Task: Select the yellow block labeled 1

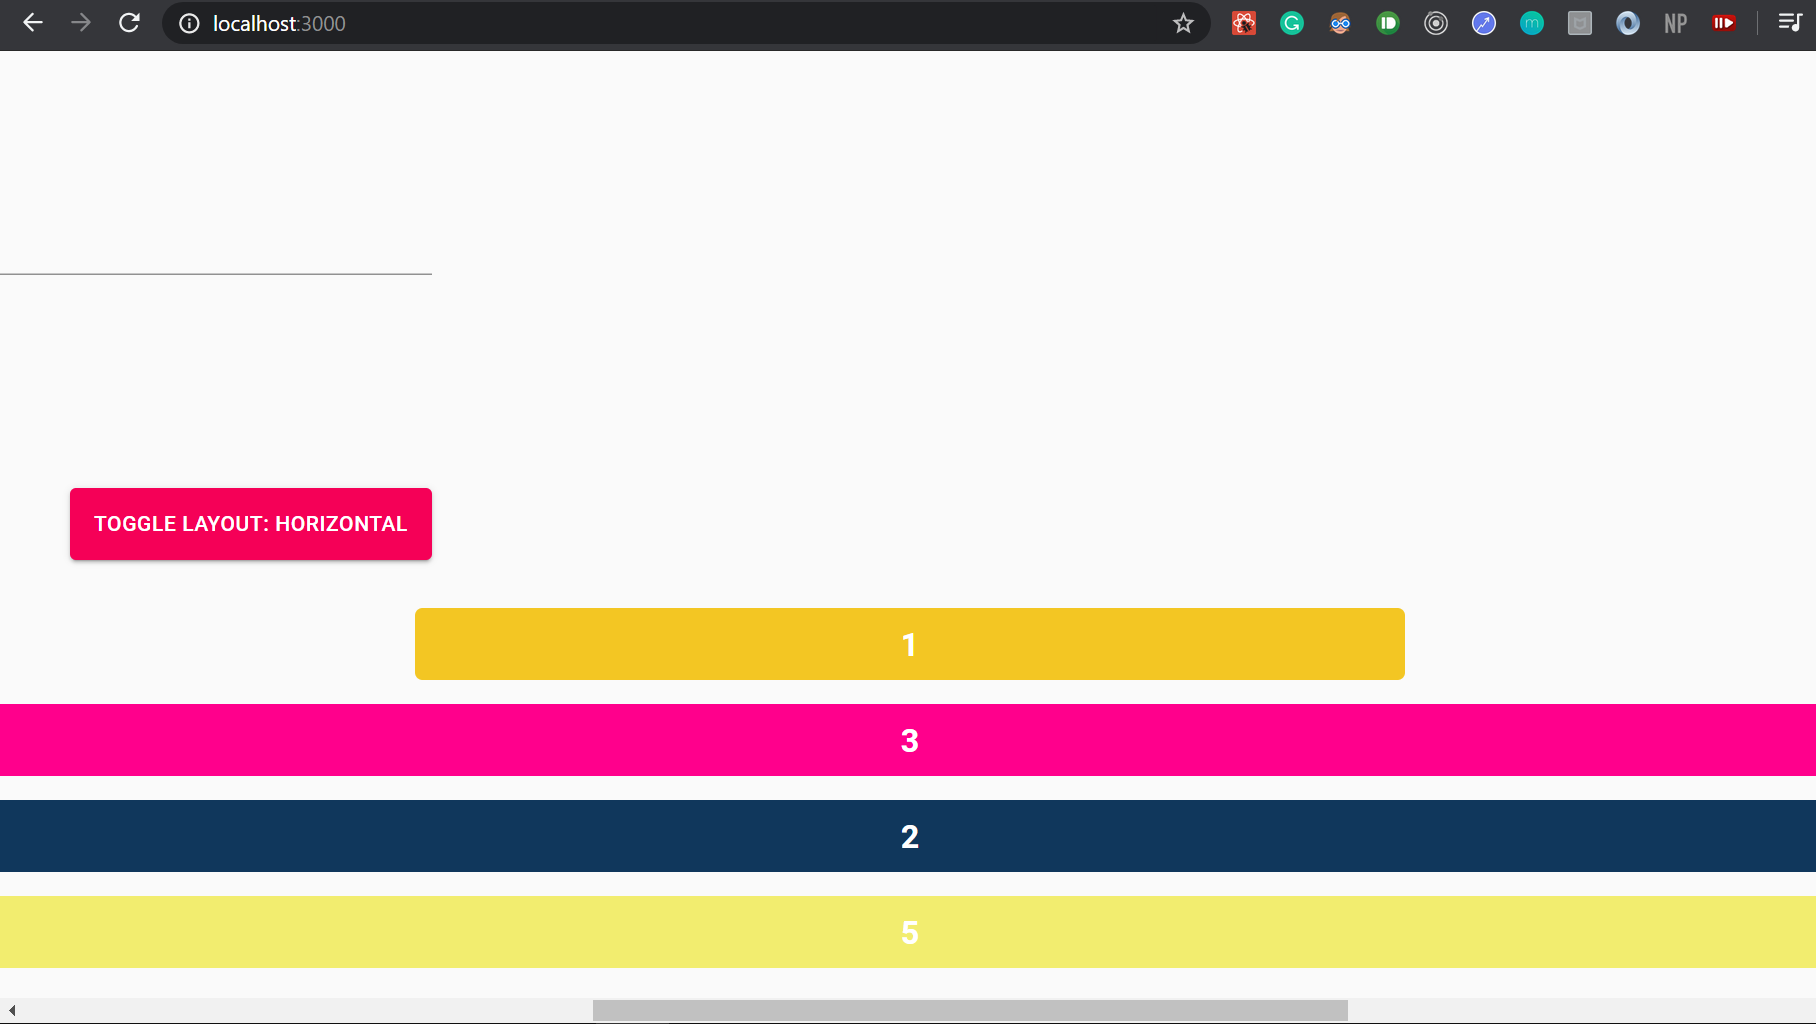Action: (x=908, y=644)
